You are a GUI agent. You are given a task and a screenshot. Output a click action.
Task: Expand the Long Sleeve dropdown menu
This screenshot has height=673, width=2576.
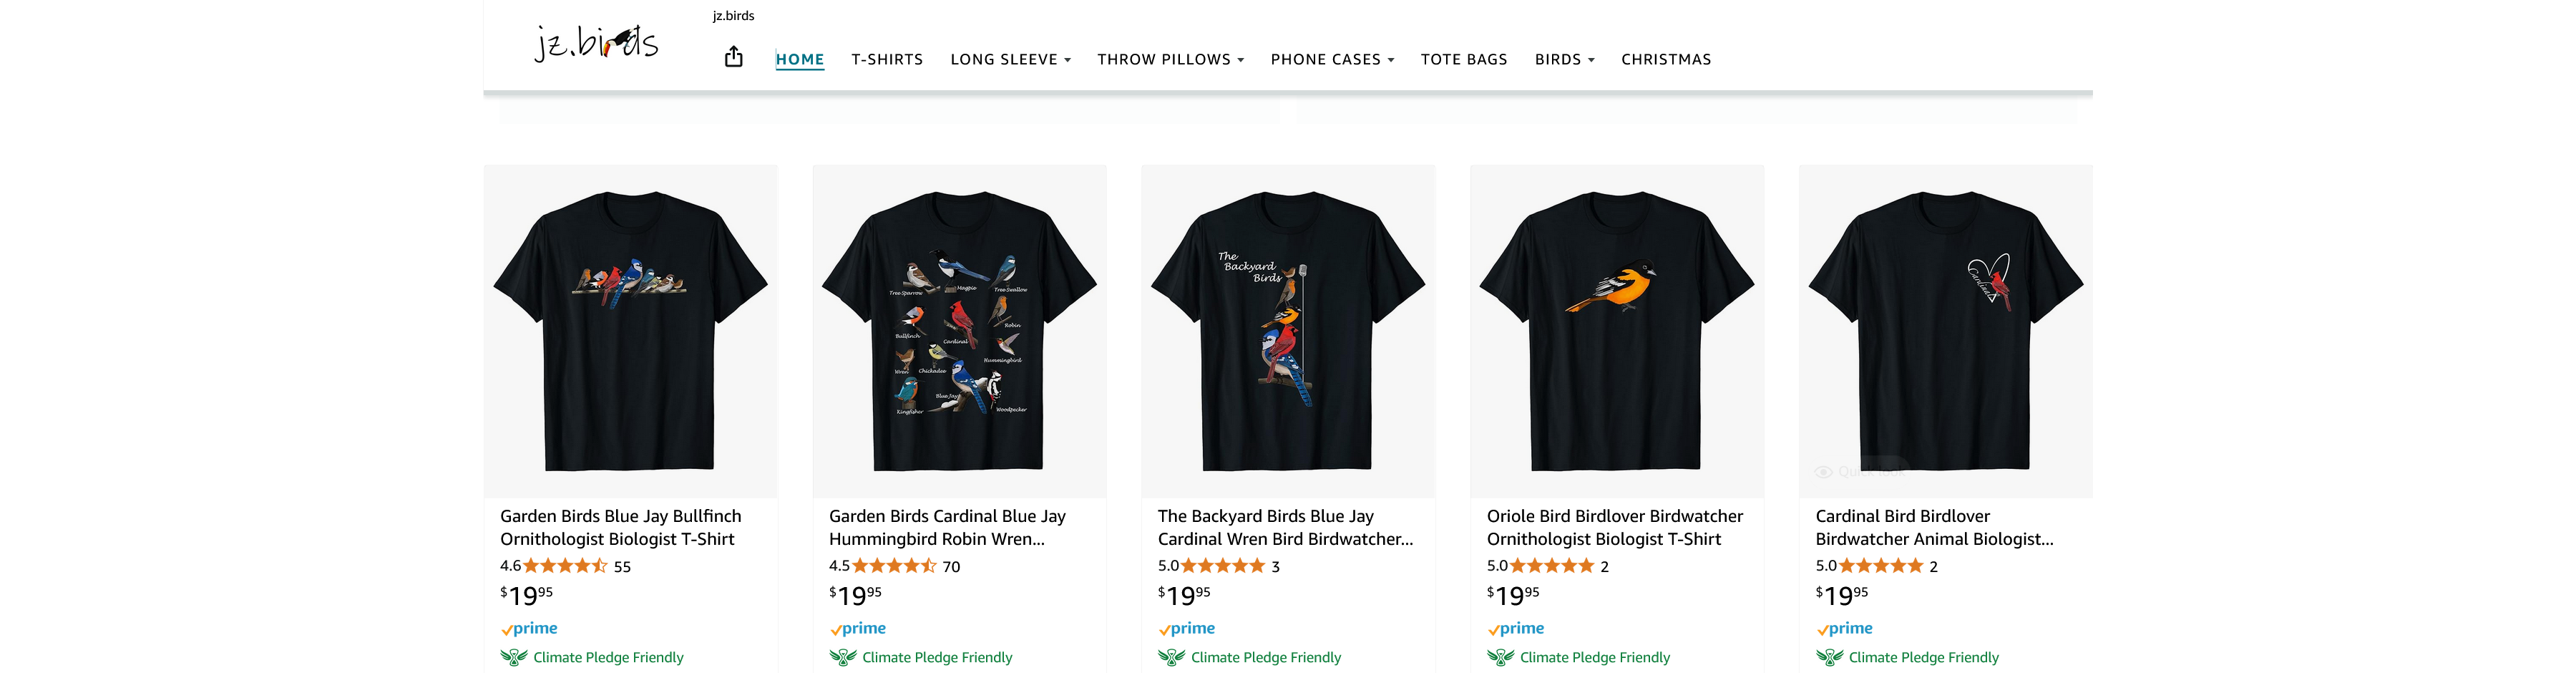click(1010, 60)
